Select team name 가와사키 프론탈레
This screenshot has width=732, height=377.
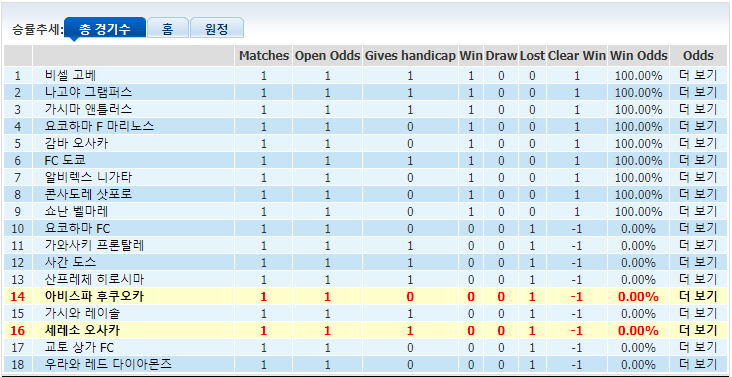click(95, 245)
